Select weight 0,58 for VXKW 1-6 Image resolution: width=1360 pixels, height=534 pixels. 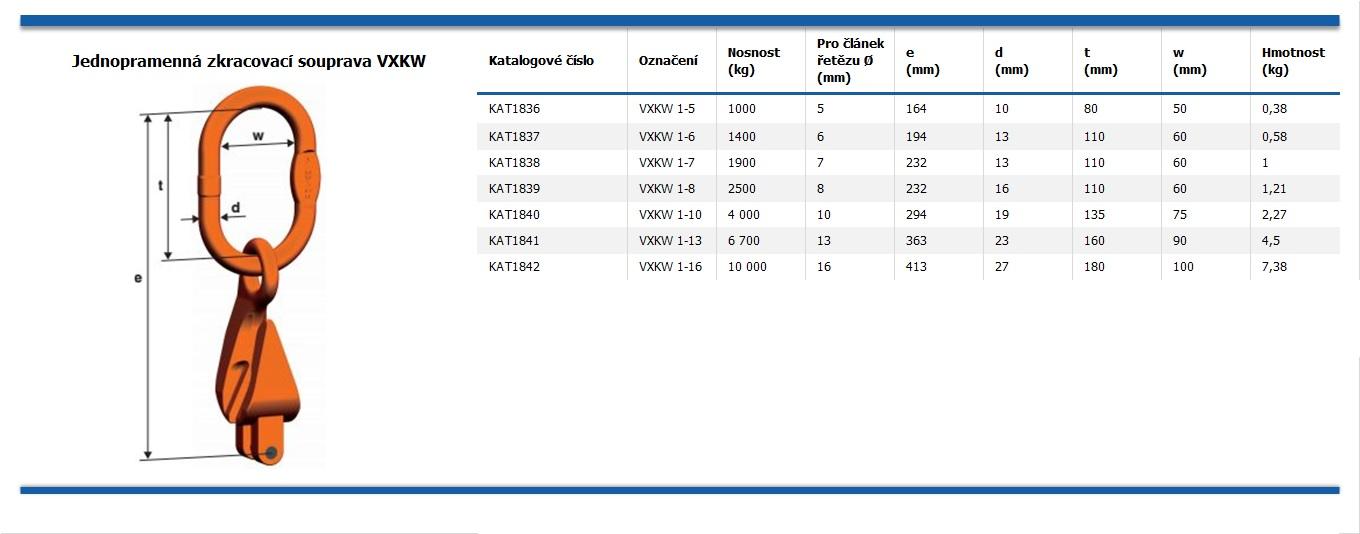[1274, 136]
